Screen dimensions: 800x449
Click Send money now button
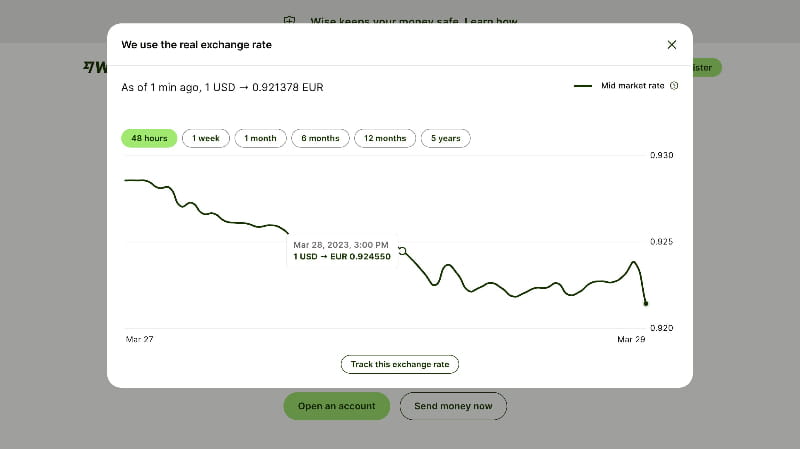pyautogui.click(x=453, y=406)
